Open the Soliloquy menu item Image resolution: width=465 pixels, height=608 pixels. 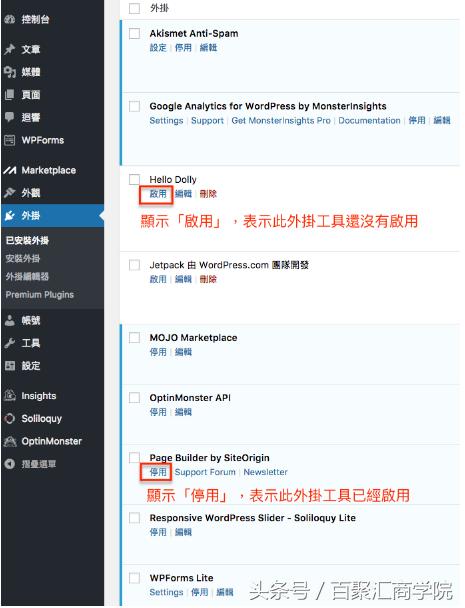(41, 418)
